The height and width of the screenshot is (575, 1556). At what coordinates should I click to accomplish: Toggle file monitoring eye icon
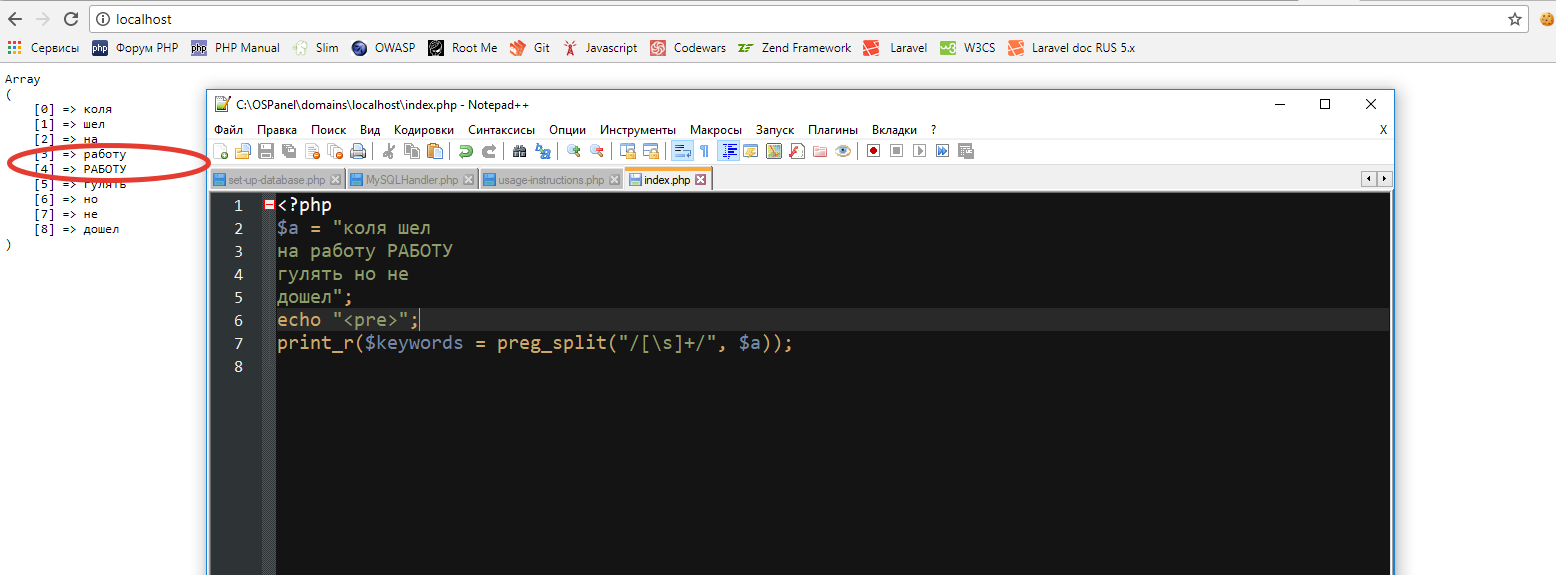pyautogui.click(x=843, y=151)
